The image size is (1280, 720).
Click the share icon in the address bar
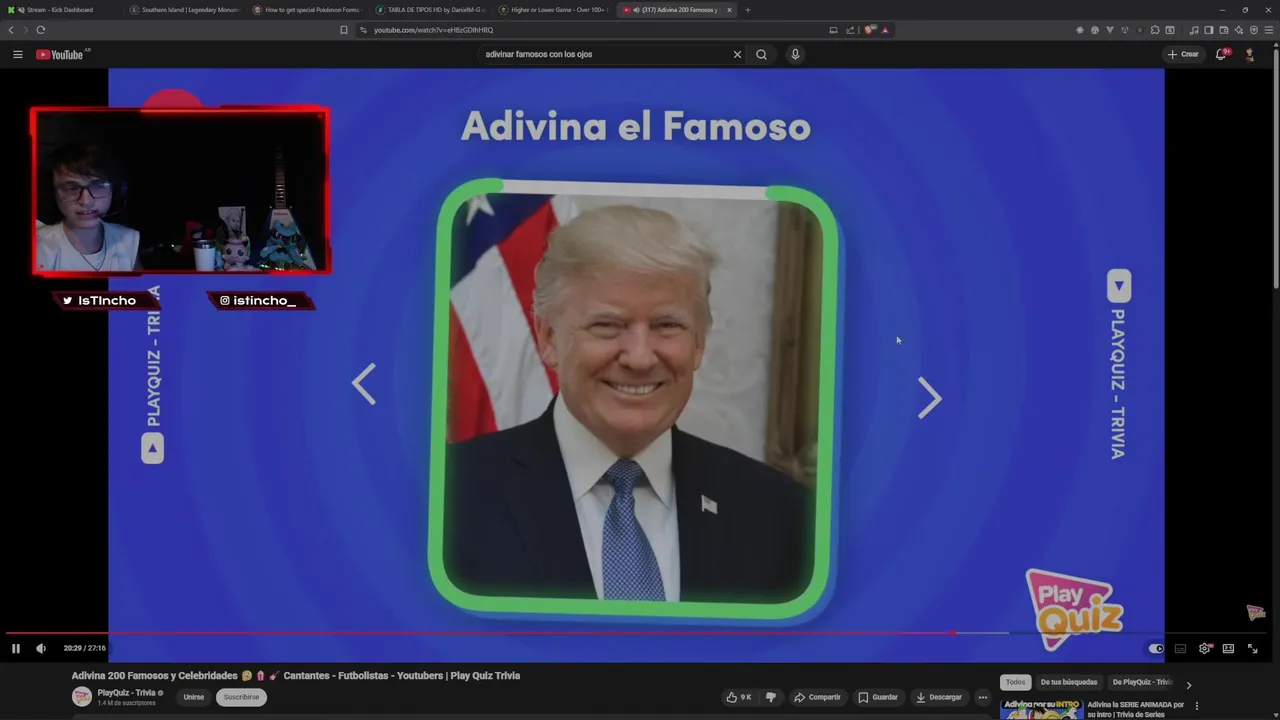pos(851,30)
